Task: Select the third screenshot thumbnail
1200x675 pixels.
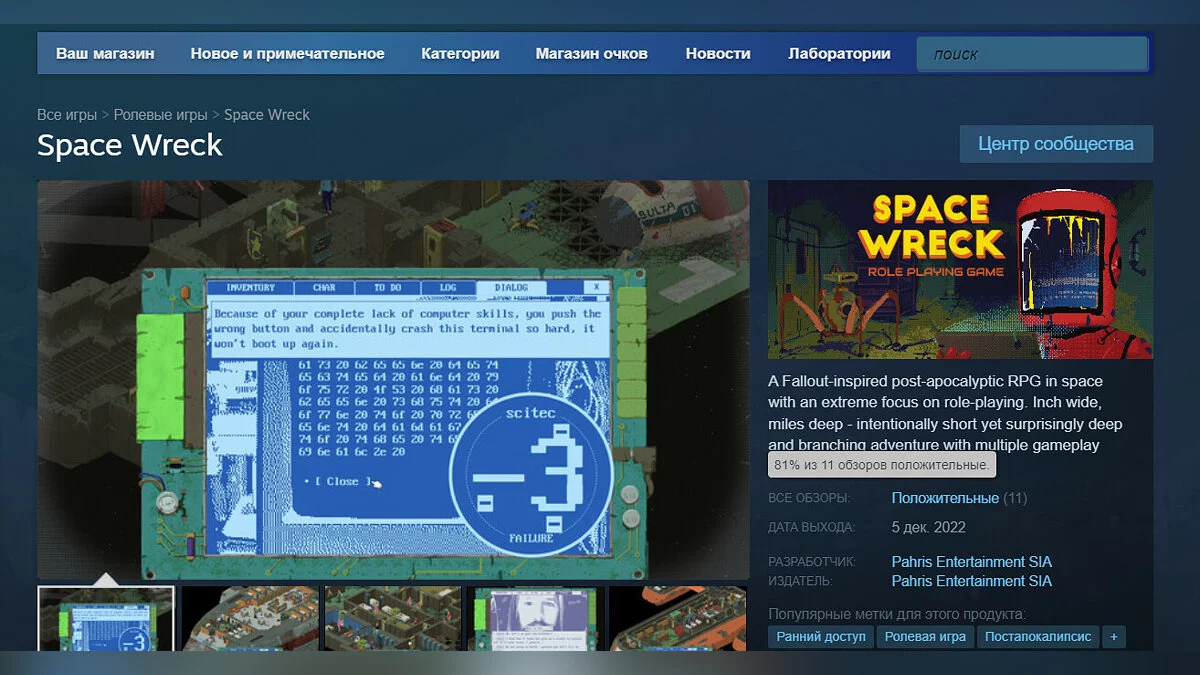Action: (x=393, y=619)
